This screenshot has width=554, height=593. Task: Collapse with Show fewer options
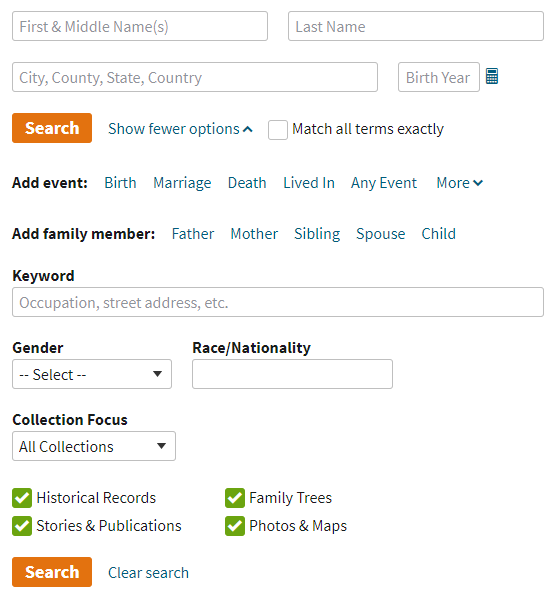coord(180,129)
